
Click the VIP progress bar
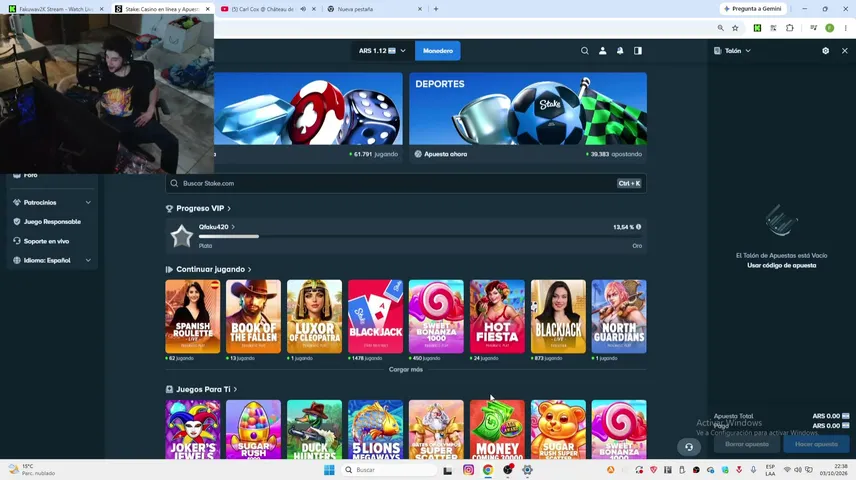[x=420, y=236]
